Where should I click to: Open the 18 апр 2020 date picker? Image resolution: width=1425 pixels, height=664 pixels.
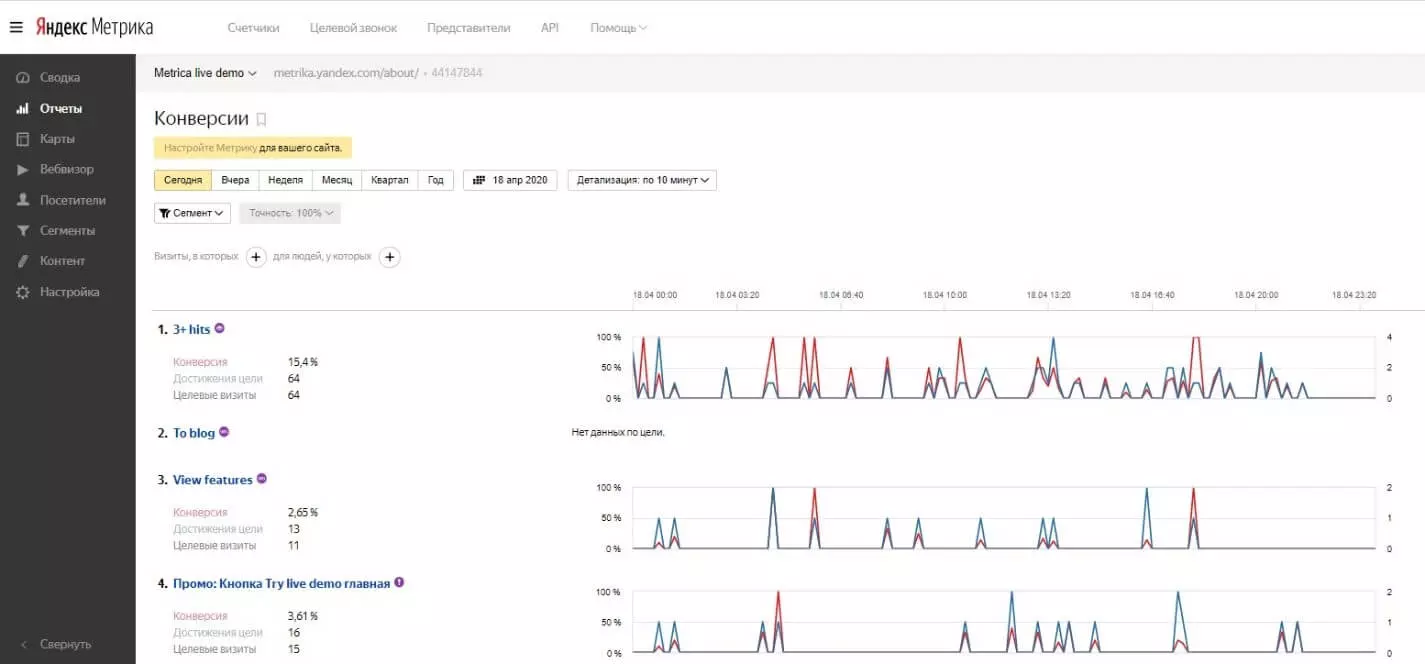(x=510, y=180)
